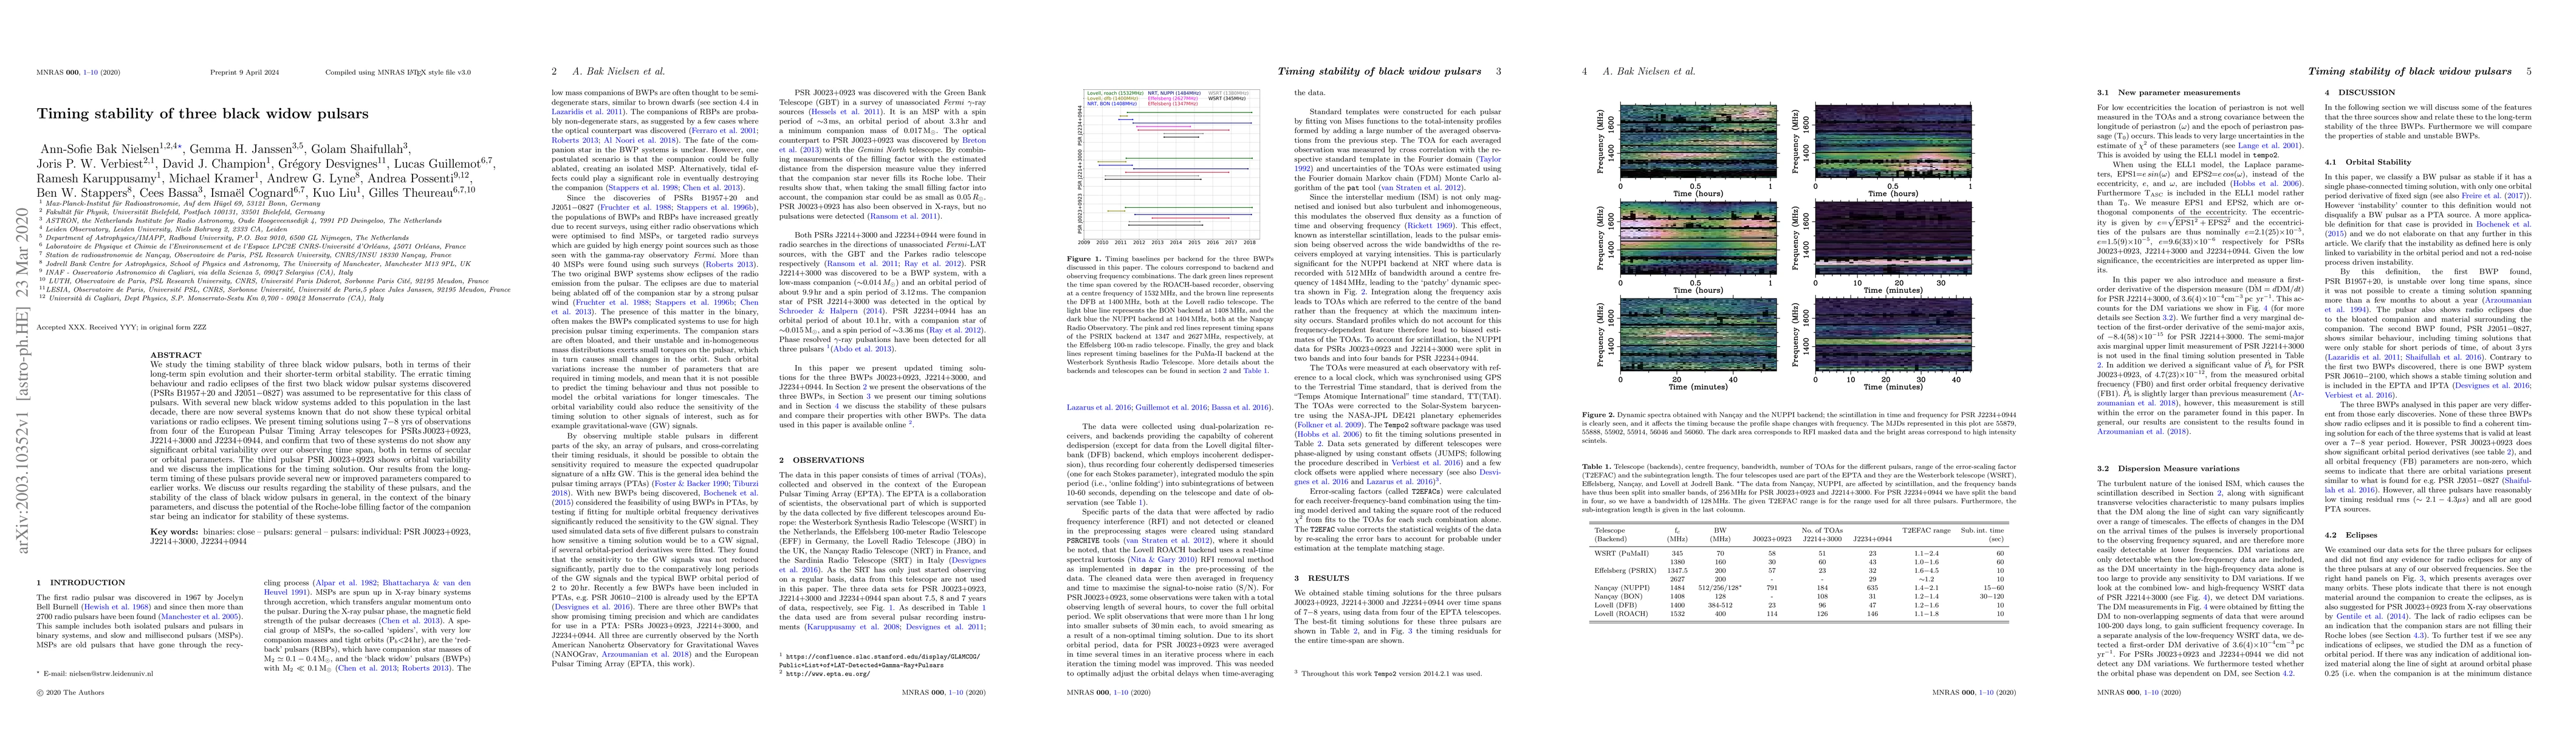
Task: Click the blue 1–10 page range in header
Action: point(91,73)
